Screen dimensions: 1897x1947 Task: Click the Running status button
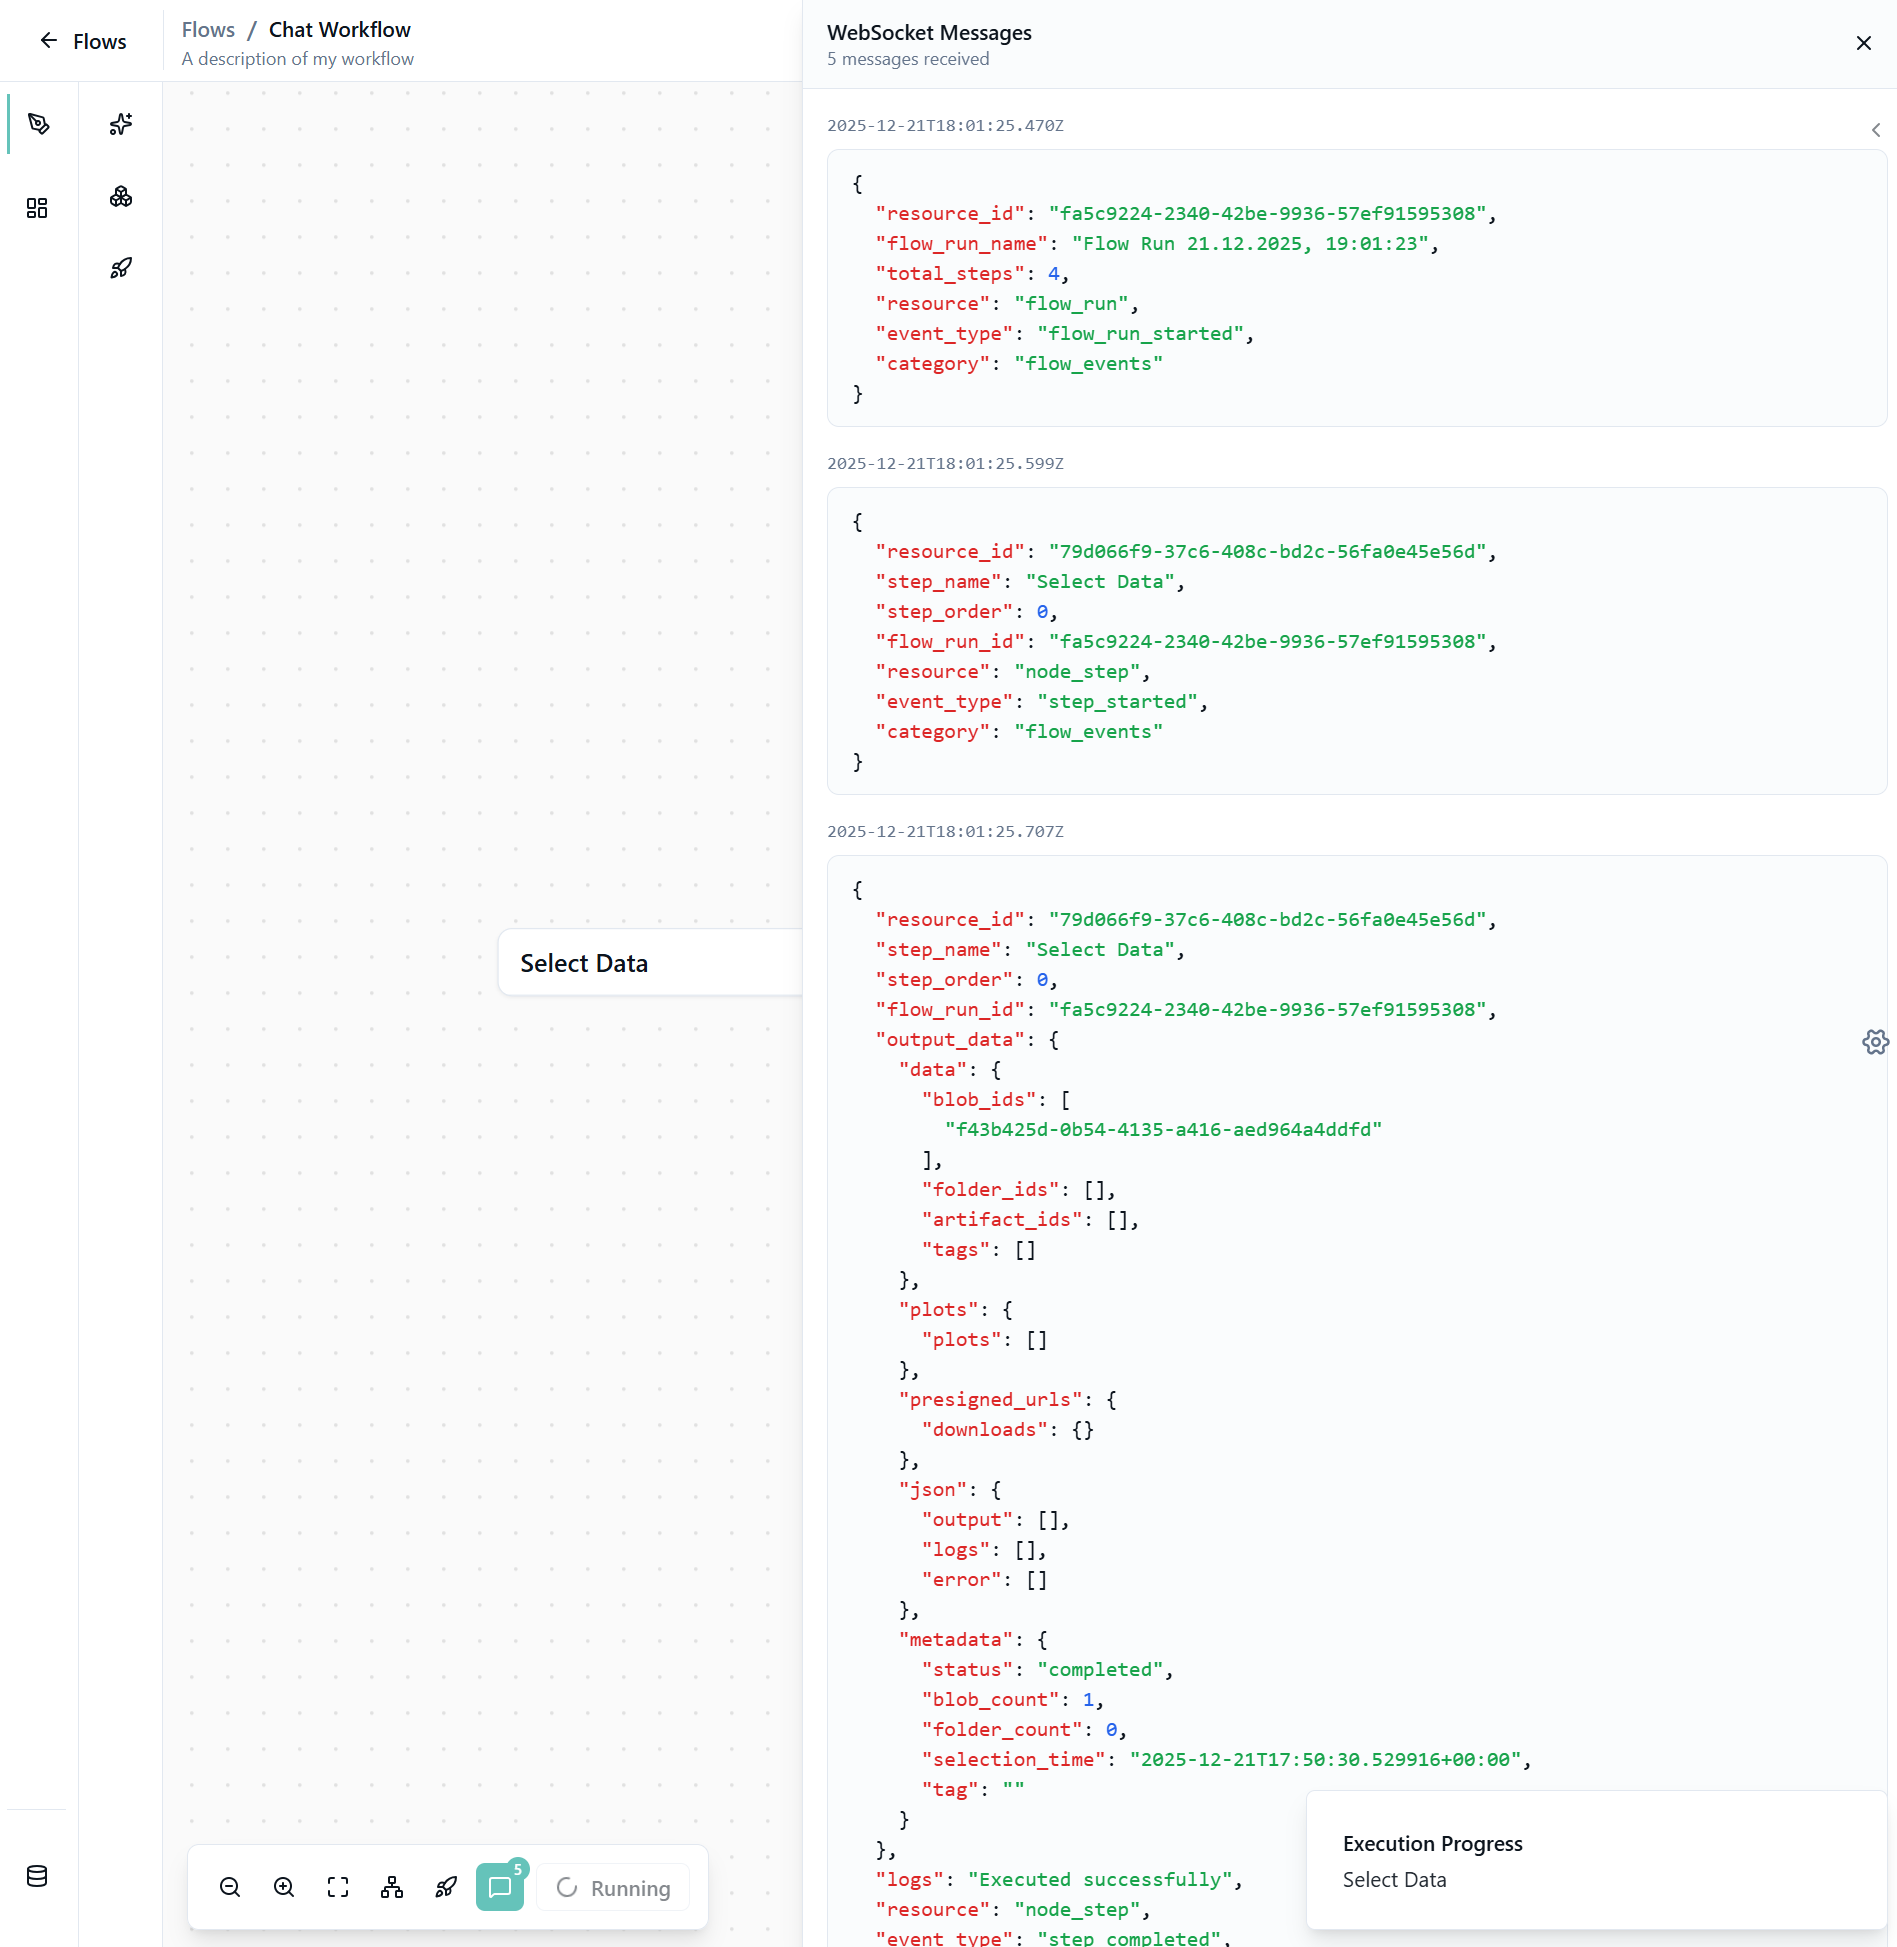coord(613,1887)
